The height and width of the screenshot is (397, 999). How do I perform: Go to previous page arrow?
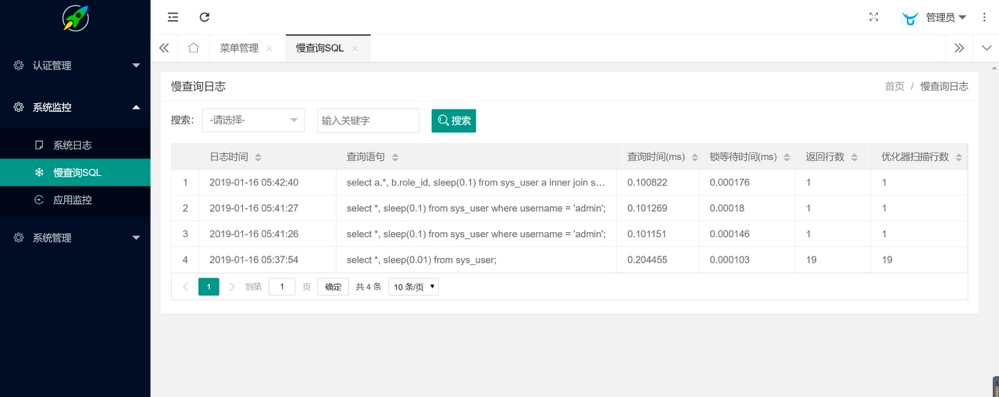185,287
